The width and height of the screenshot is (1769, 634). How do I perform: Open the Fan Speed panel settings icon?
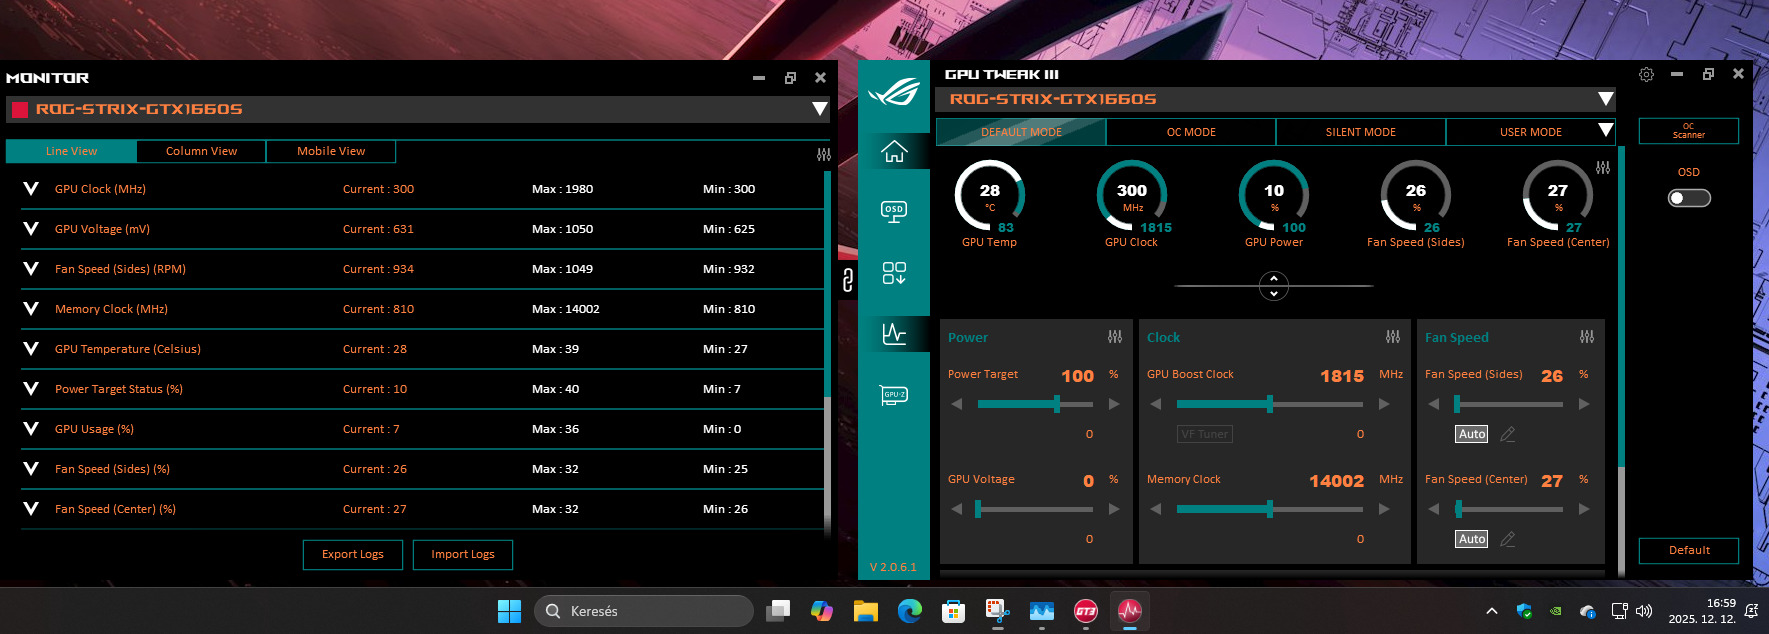pyautogui.click(x=1587, y=337)
